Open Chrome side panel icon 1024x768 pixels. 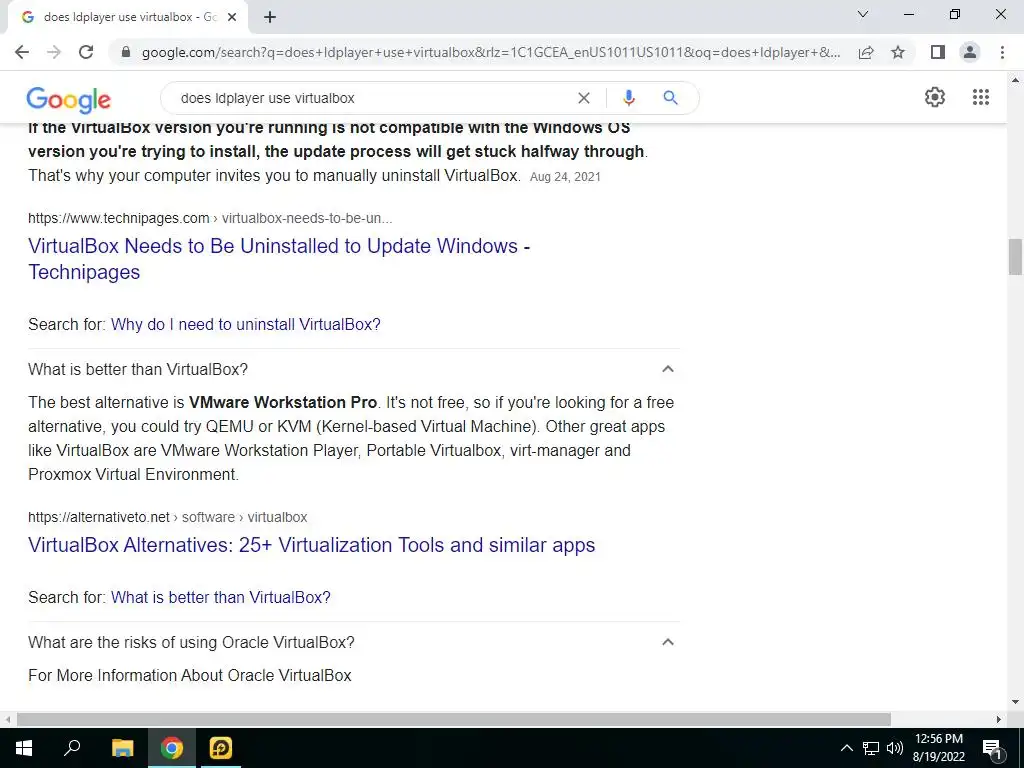(938, 52)
